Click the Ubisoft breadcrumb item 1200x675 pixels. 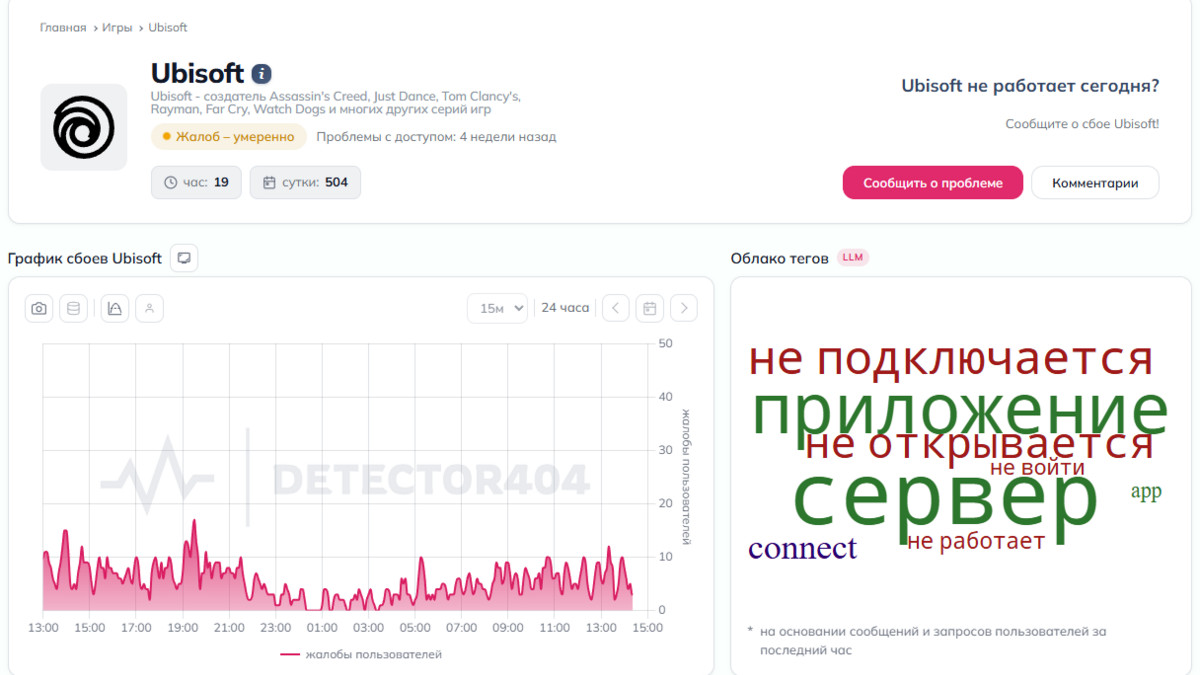pos(168,28)
